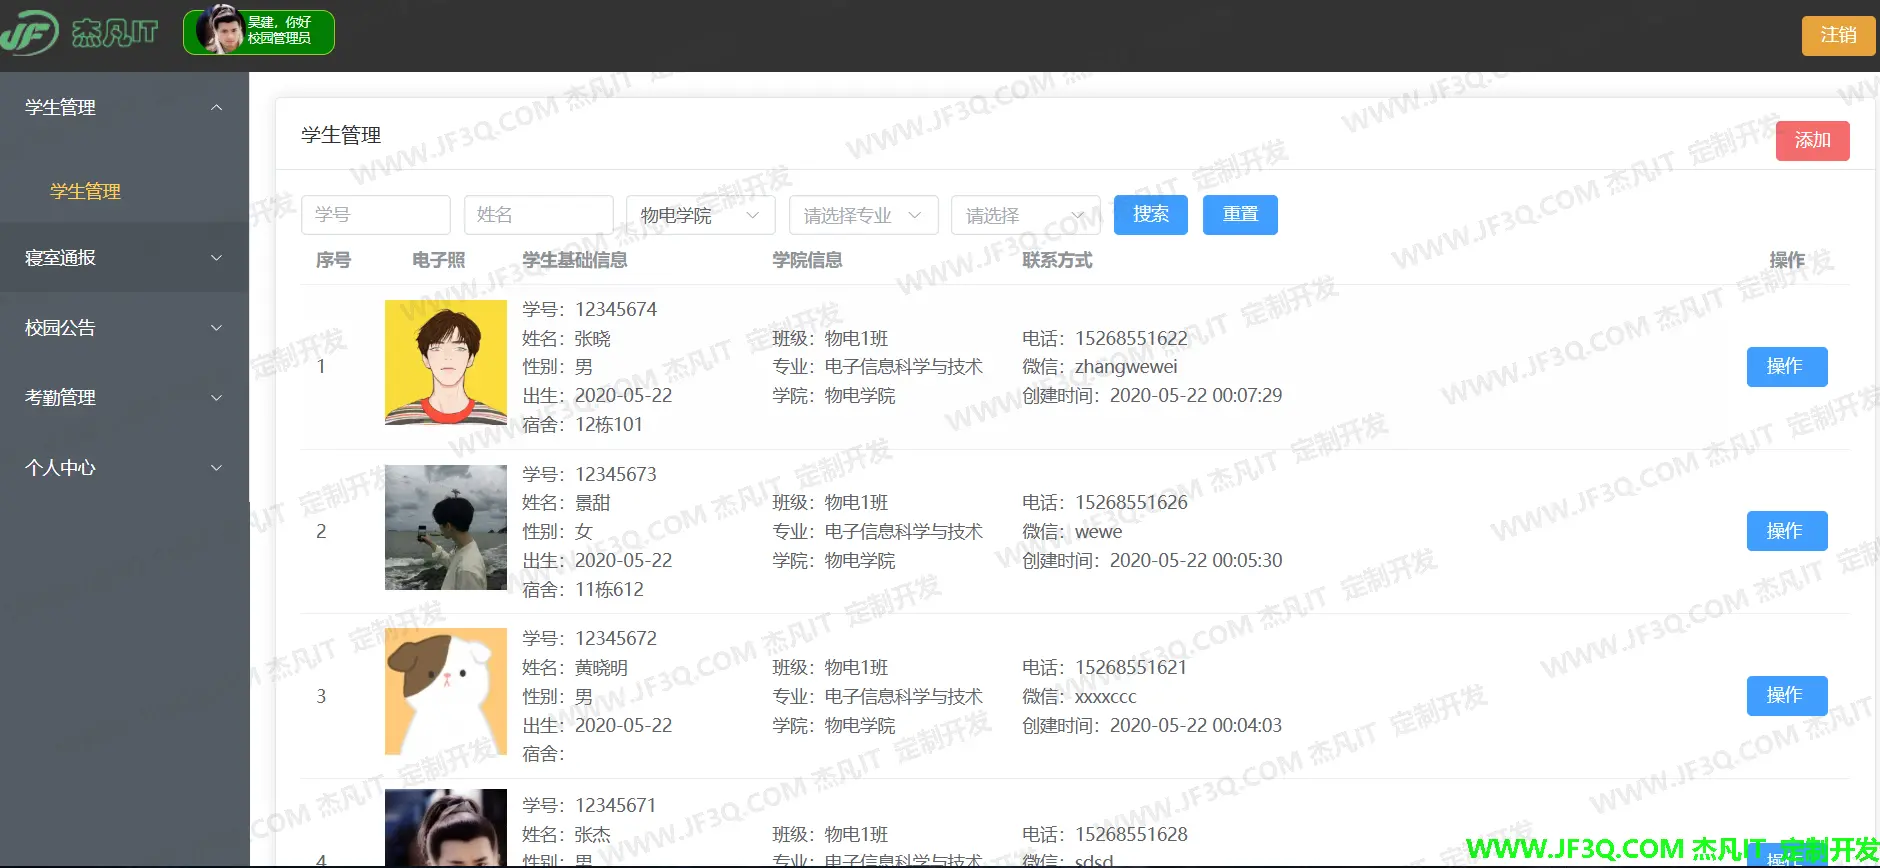Click 操作 button for student 景甜
1880x868 pixels.
click(x=1786, y=531)
